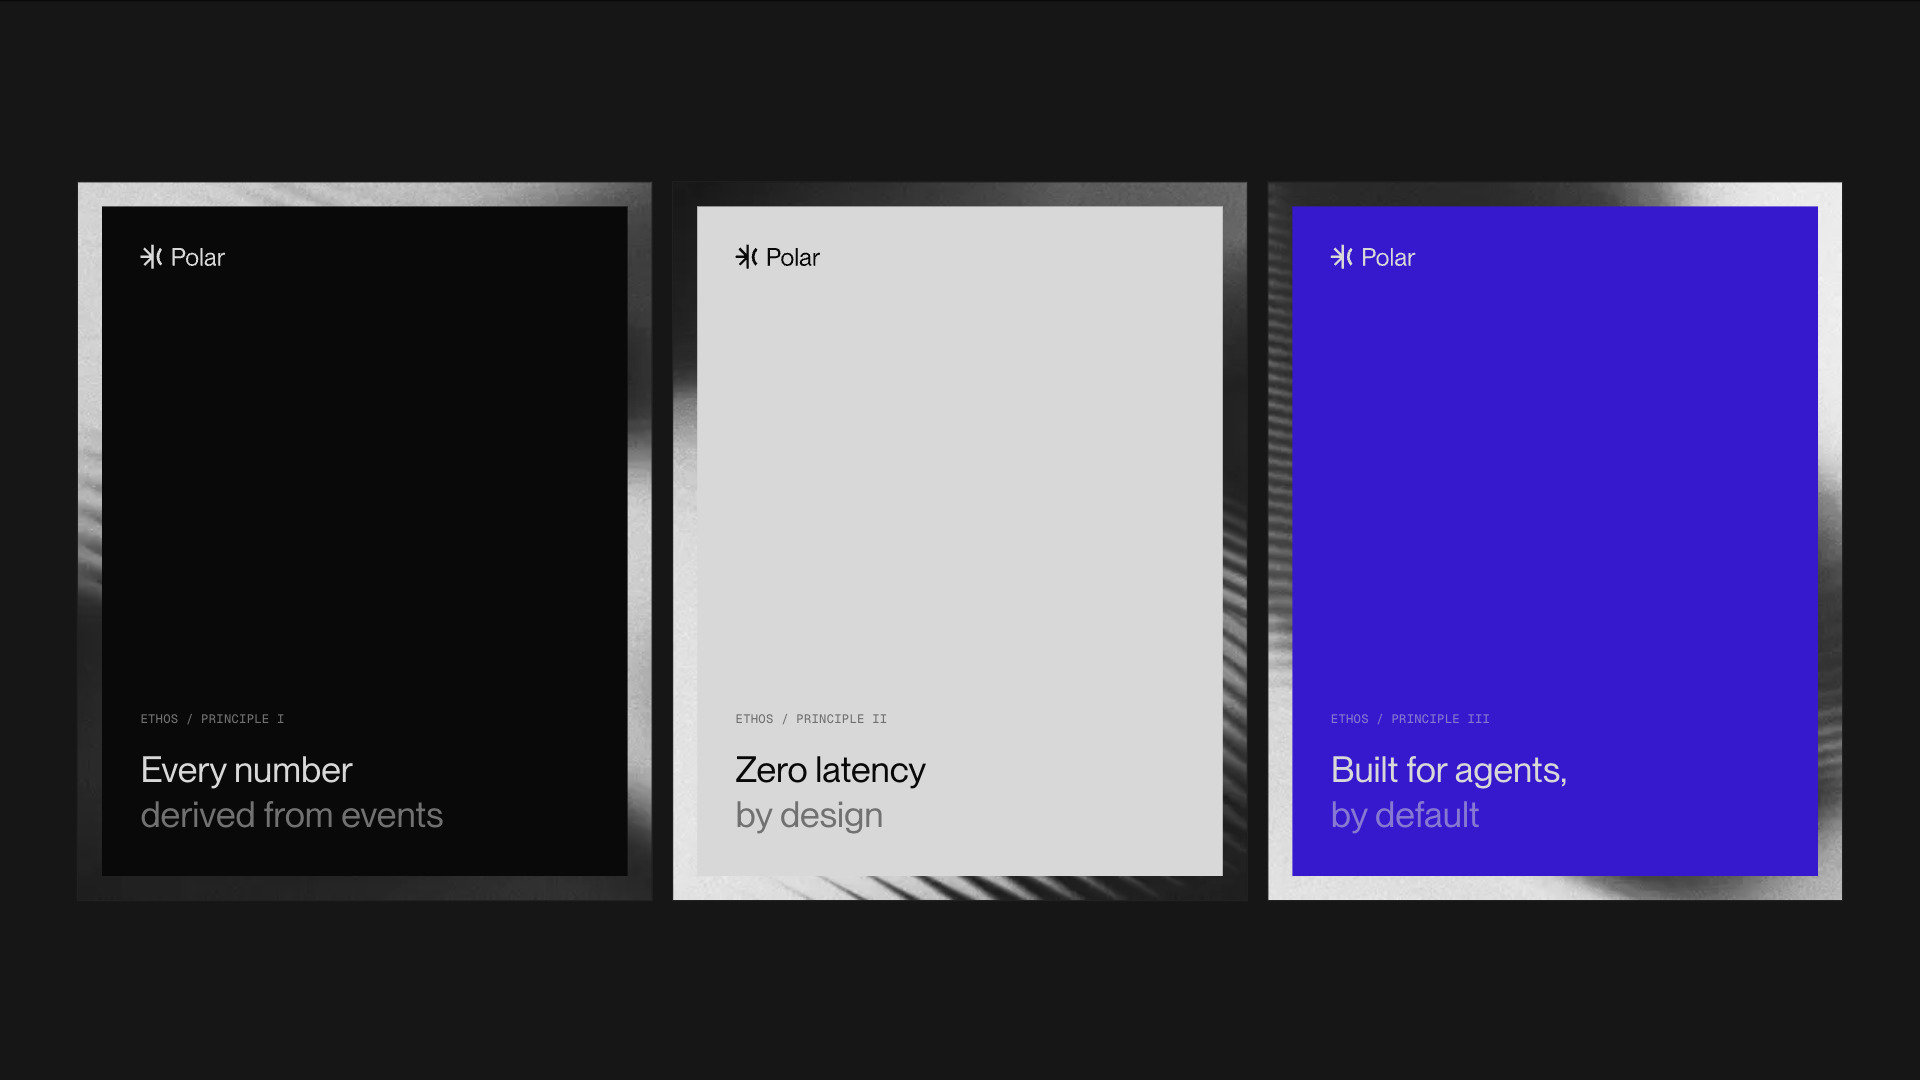1920x1080 pixels.
Task: Select the 'ETHOS / PRINCIPLE III' label
Action: point(1410,719)
